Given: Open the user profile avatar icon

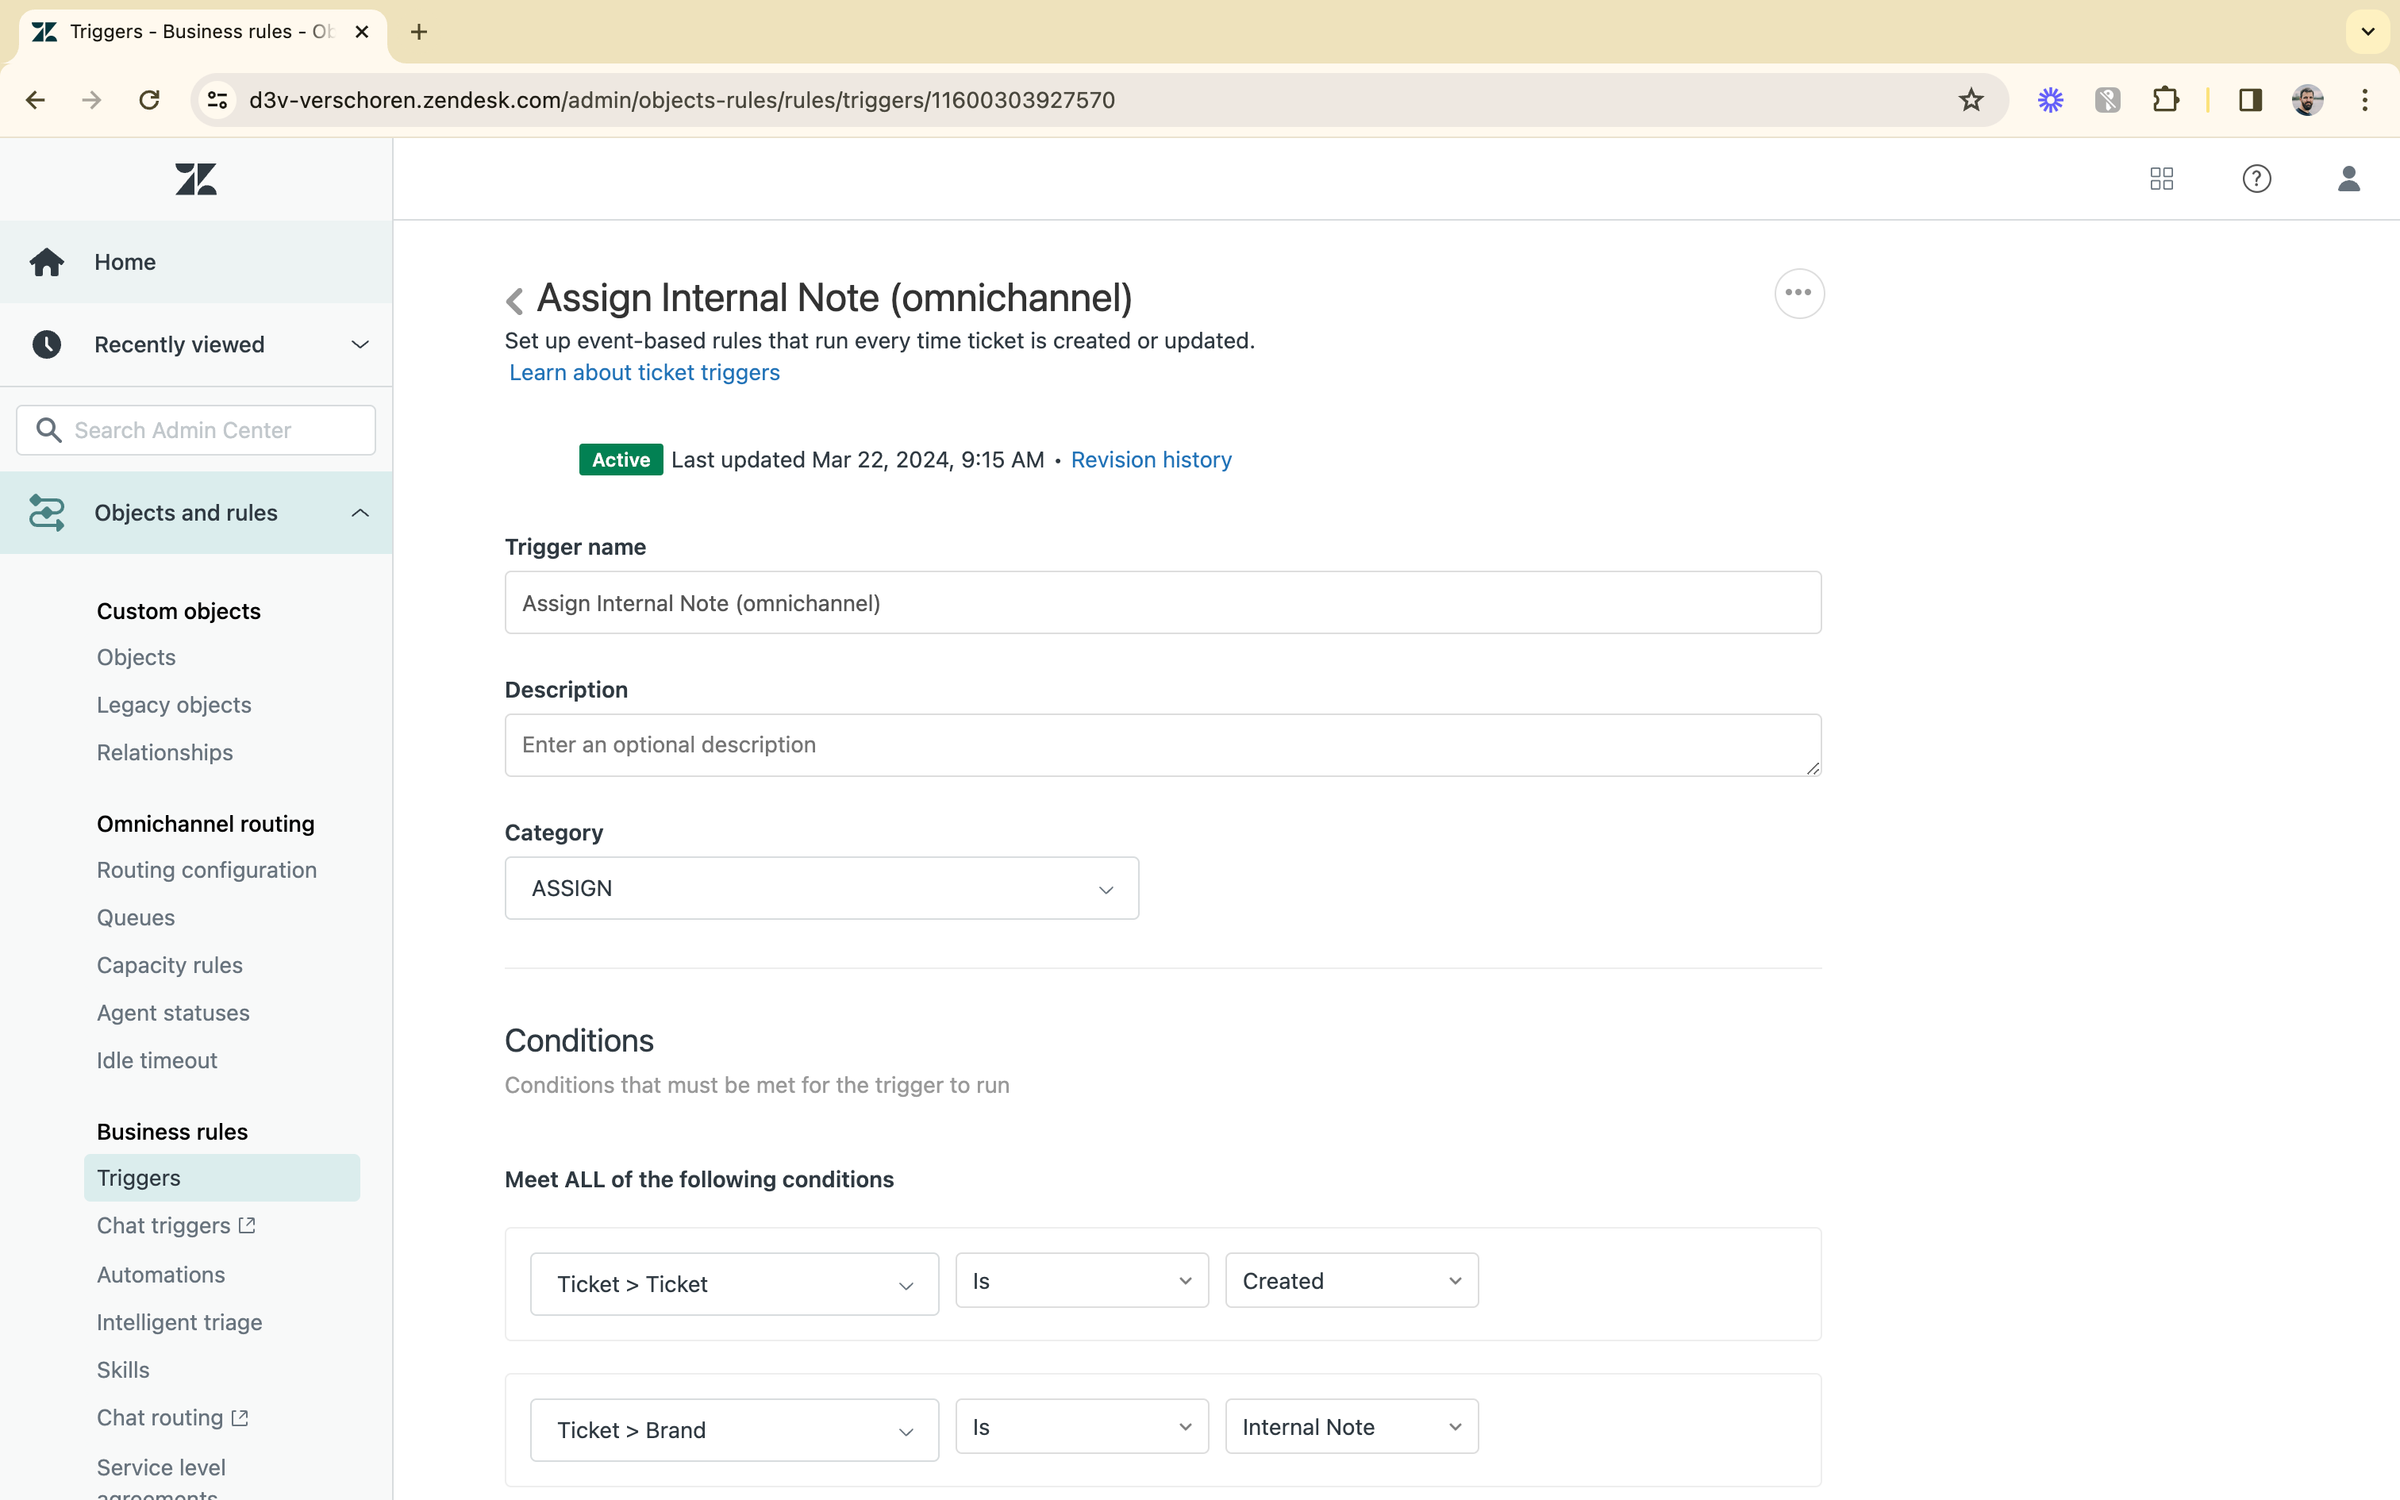Looking at the screenshot, I should pos(2349,179).
